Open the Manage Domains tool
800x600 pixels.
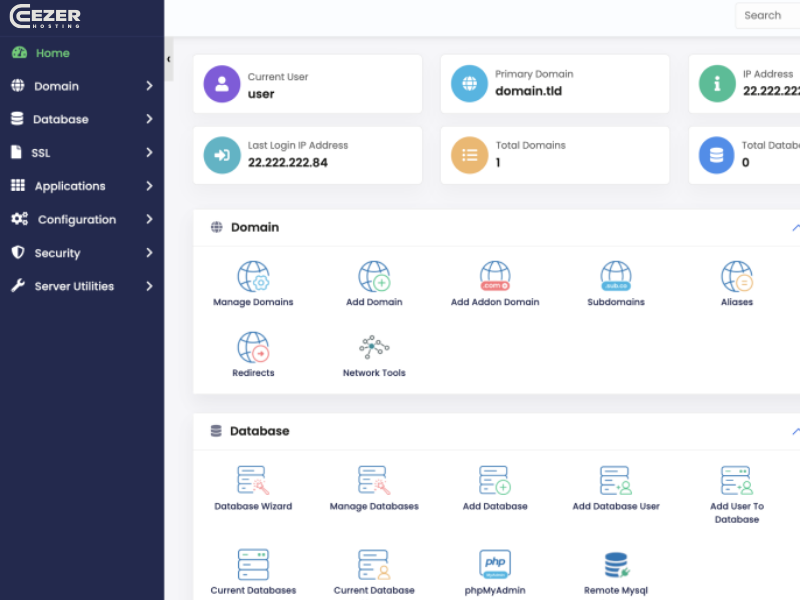253,280
